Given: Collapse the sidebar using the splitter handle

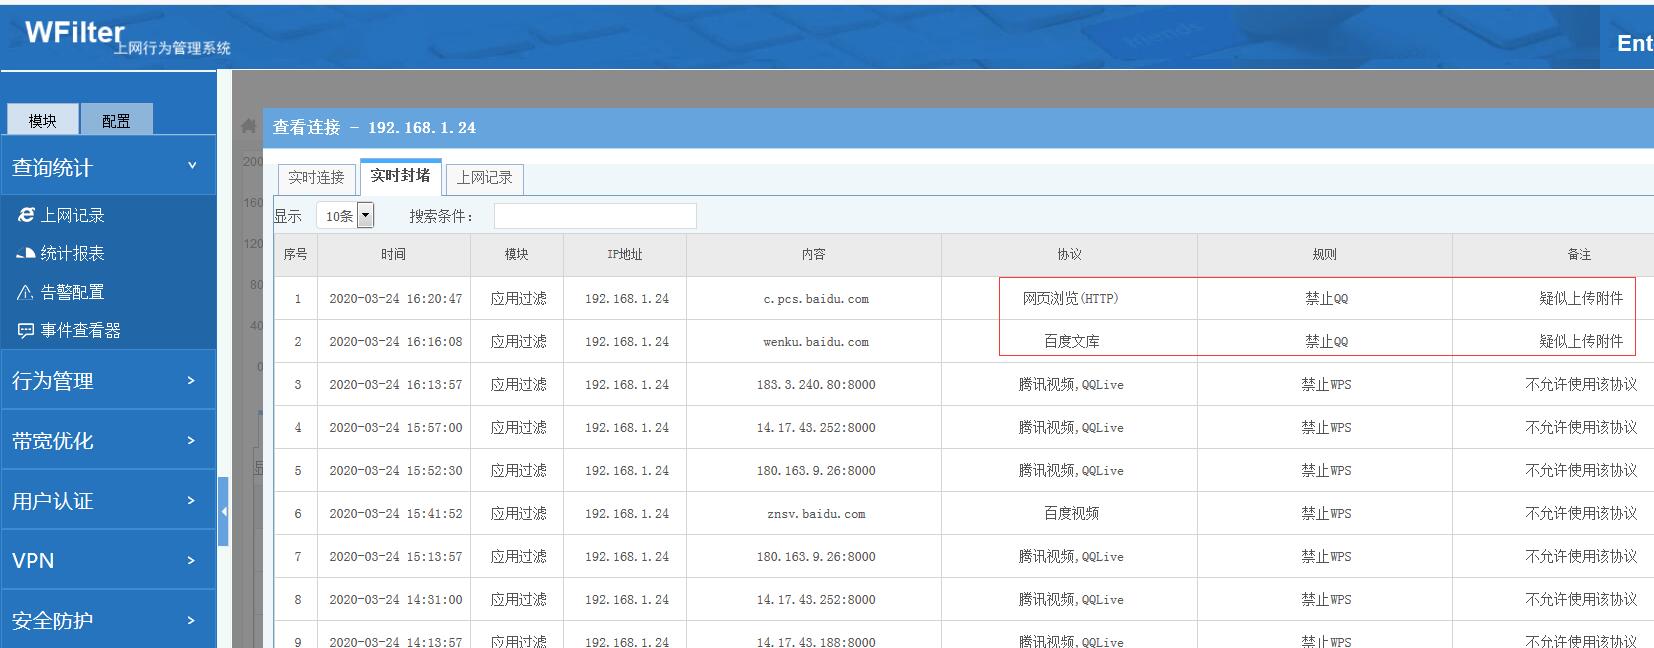Looking at the screenshot, I should [223, 511].
